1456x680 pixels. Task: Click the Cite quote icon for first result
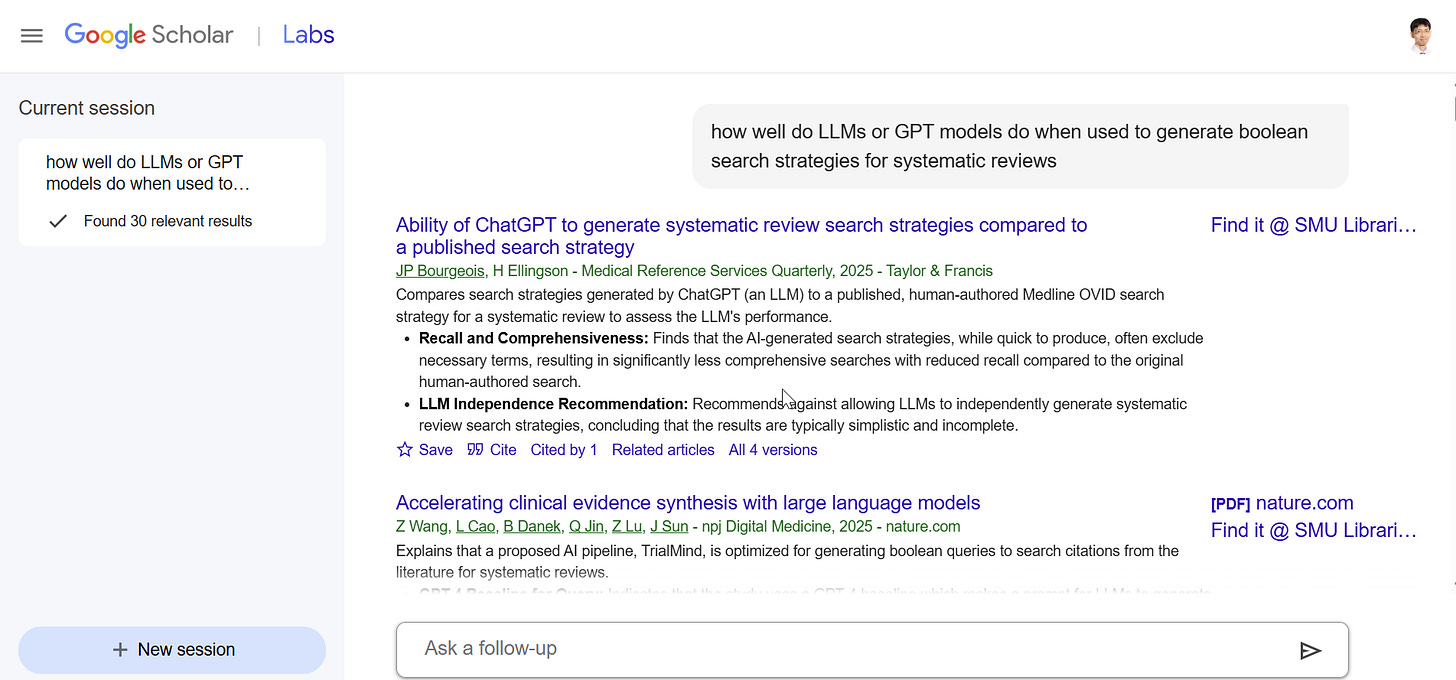coord(476,450)
